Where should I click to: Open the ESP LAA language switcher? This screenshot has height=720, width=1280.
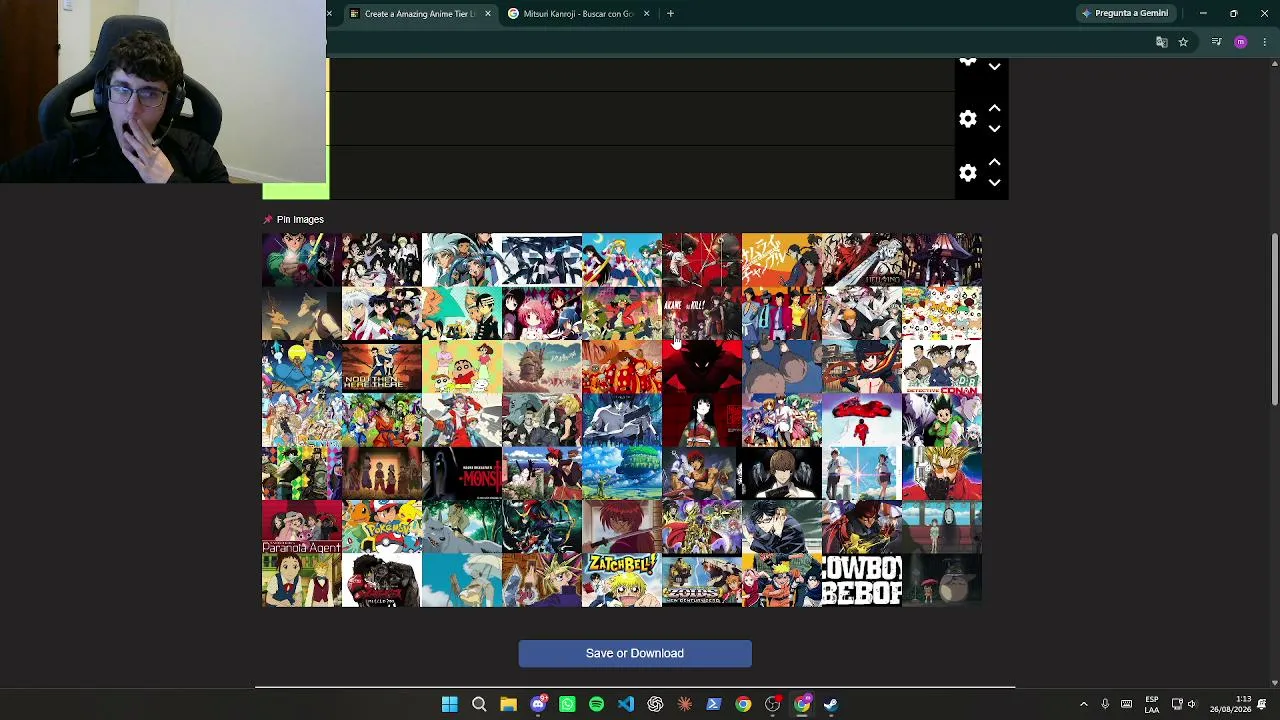coord(1152,704)
